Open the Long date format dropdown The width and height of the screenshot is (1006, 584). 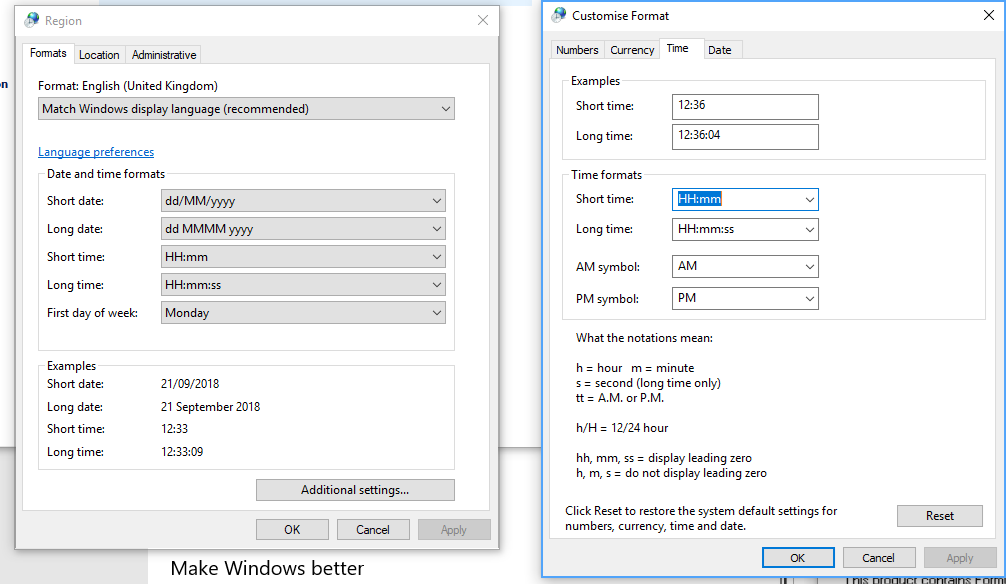[x=436, y=228]
